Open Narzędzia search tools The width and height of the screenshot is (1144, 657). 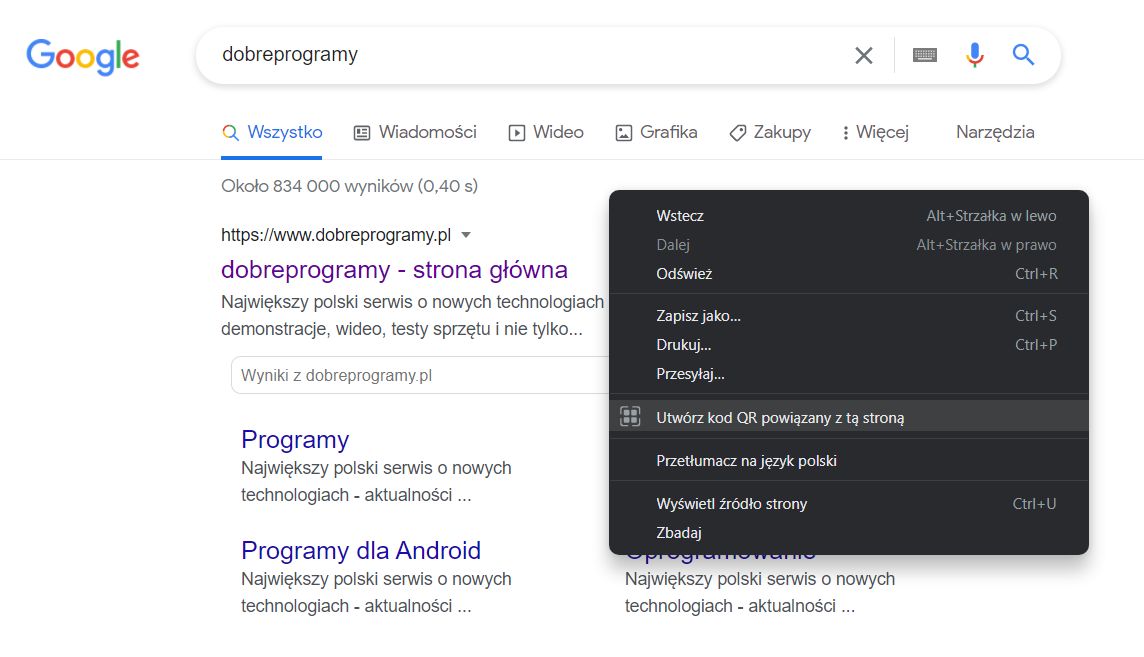(x=995, y=132)
